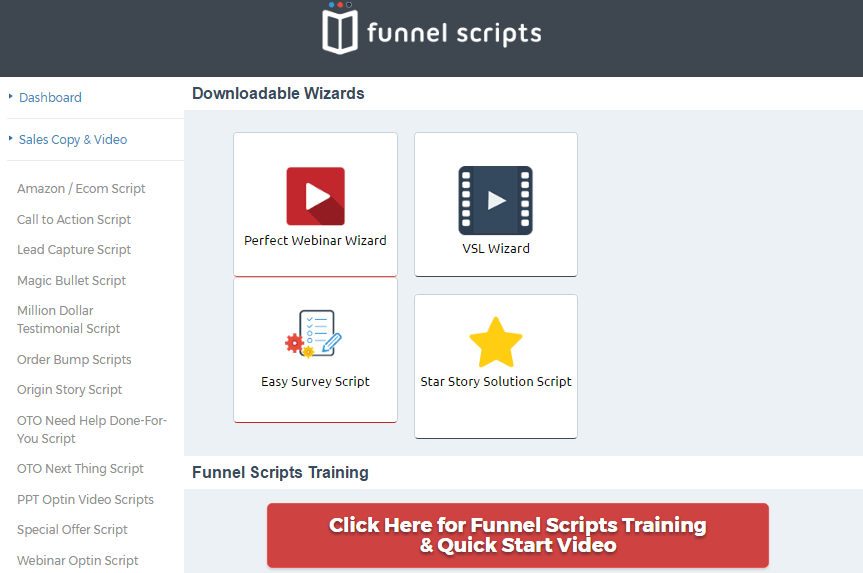Open the Star Story Solution Script label
This screenshot has height=573, width=863.
496,381
